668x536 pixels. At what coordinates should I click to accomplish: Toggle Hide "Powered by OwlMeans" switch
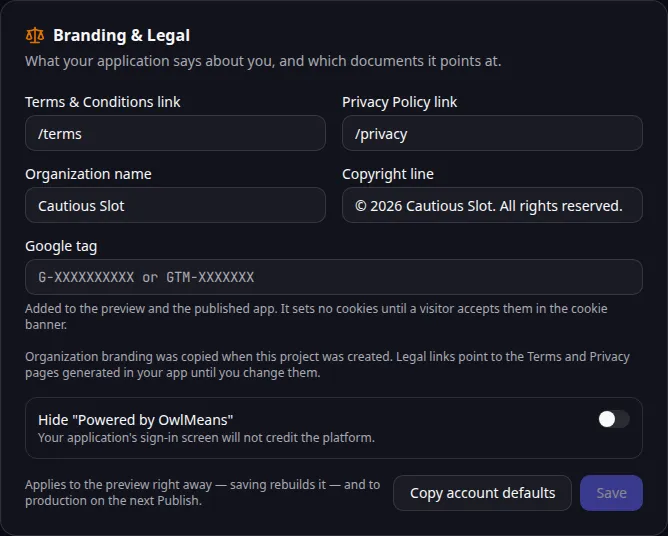point(613,419)
